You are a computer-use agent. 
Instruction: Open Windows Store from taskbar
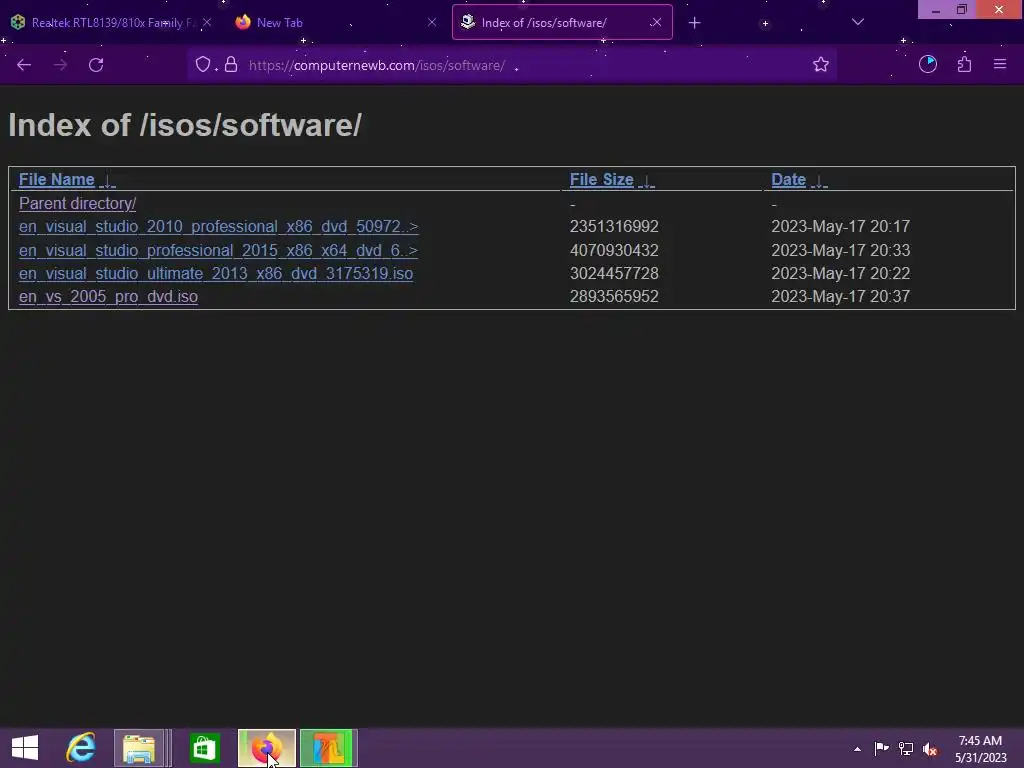204,748
